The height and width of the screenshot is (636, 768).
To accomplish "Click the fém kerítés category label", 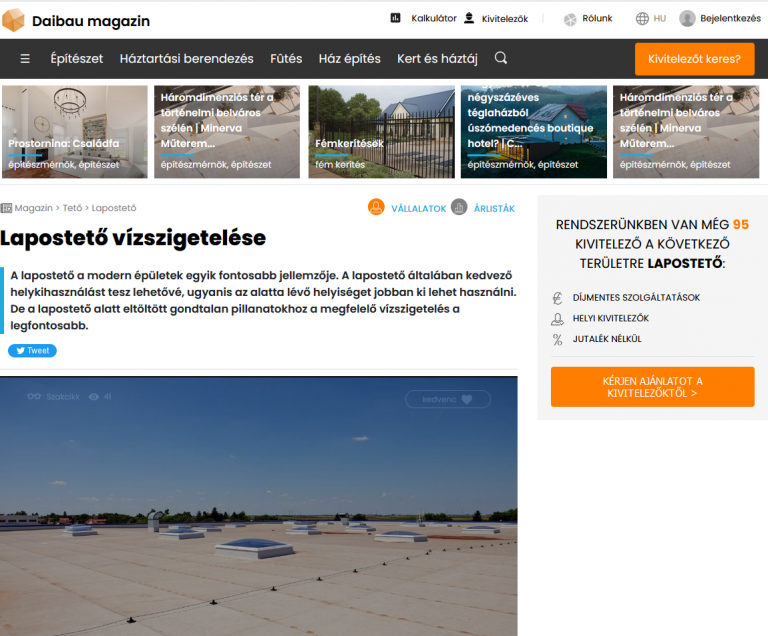I will [x=340, y=165].
